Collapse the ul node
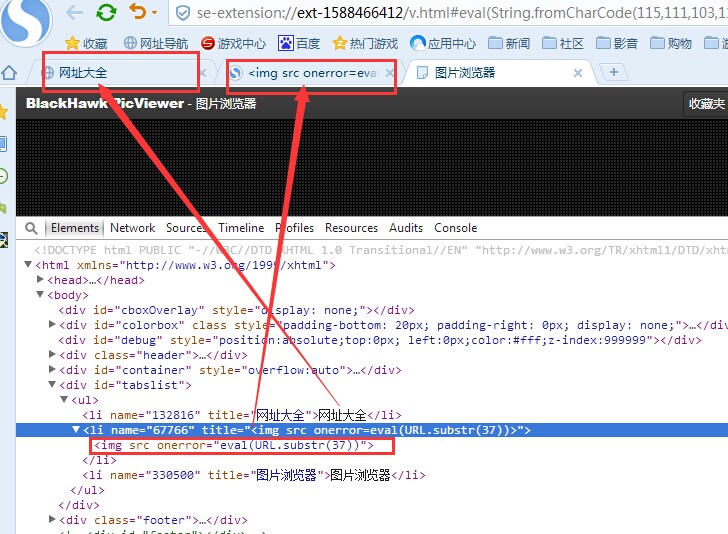Image resolution: width=728 pixels, height=534 pixels. tap(65, 399)
